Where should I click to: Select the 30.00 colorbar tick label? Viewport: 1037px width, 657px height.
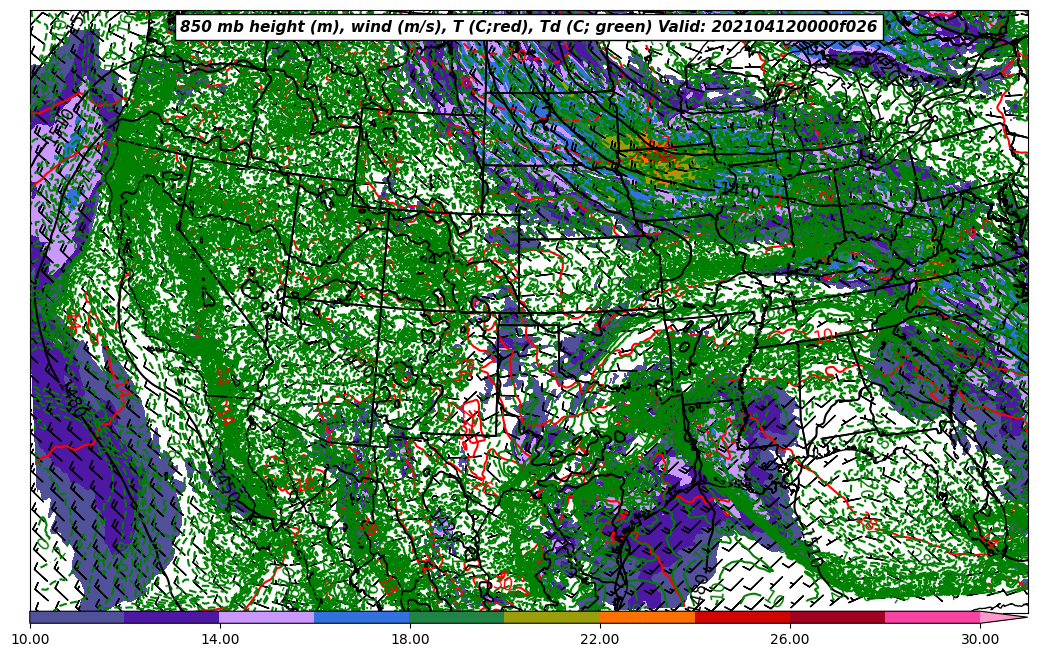click(x=980, y=639)
